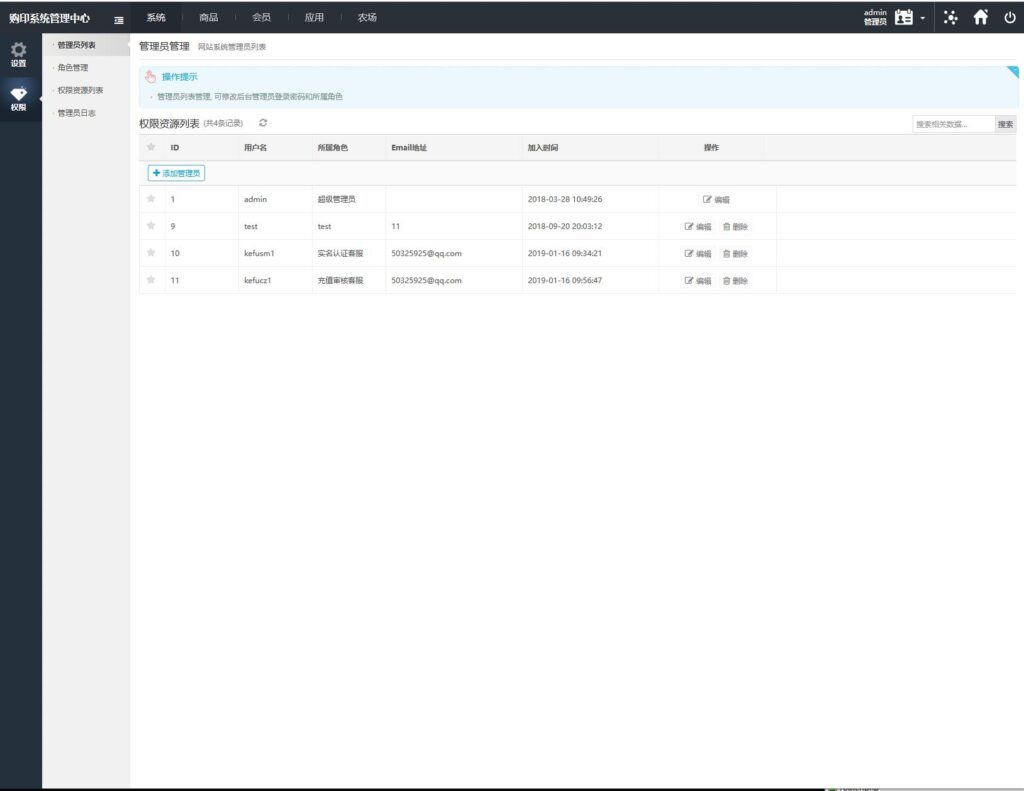The image size is (1024, 791).
Task: Click the refresh icon beside 权限资源列表
Action: point(263,123)
